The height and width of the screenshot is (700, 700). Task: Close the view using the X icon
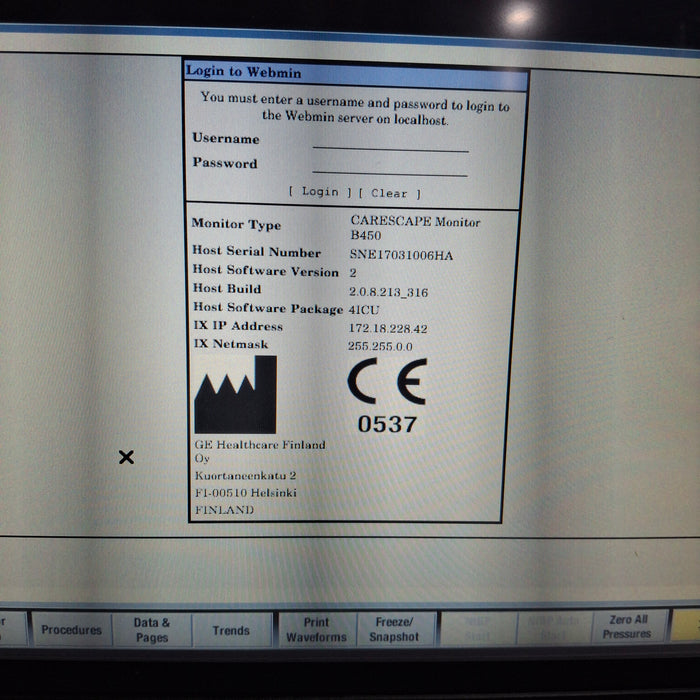coord(126,457)
